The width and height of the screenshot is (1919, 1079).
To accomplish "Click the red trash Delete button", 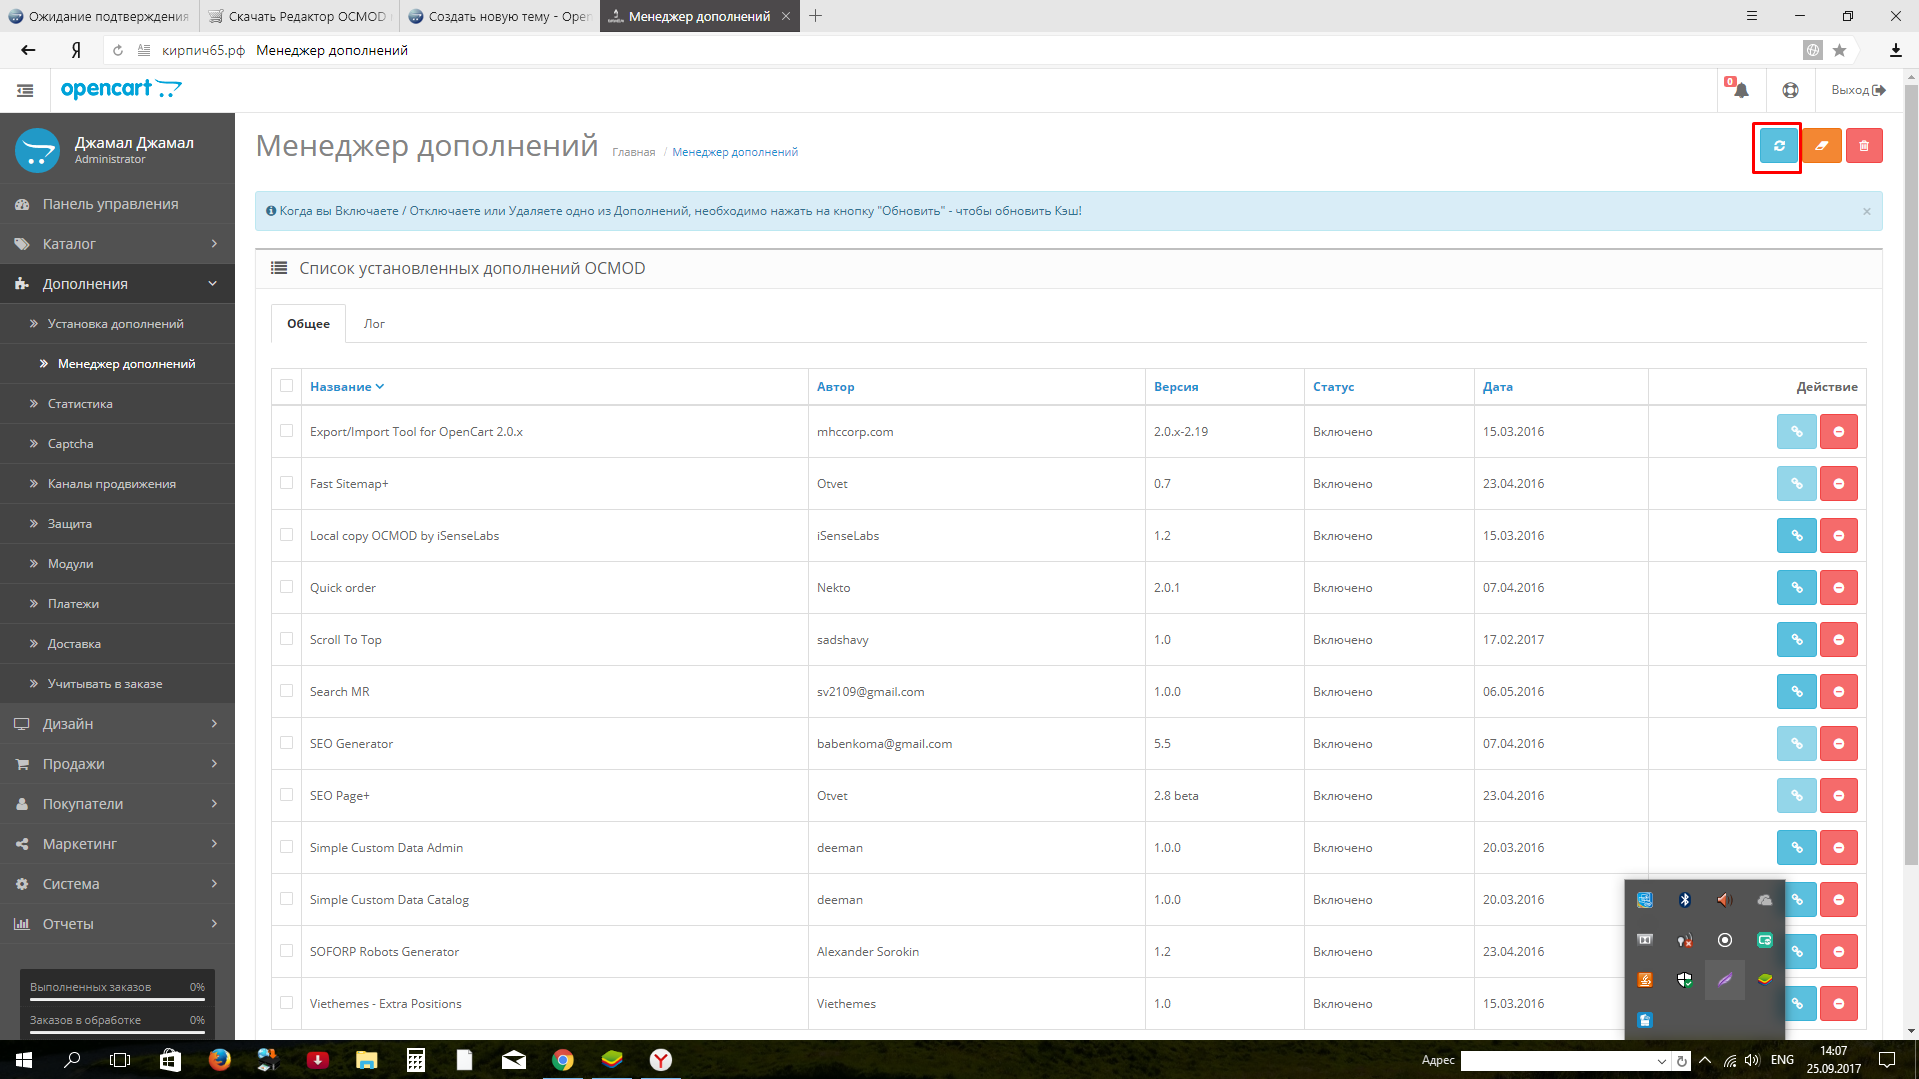I will 1863,146.
